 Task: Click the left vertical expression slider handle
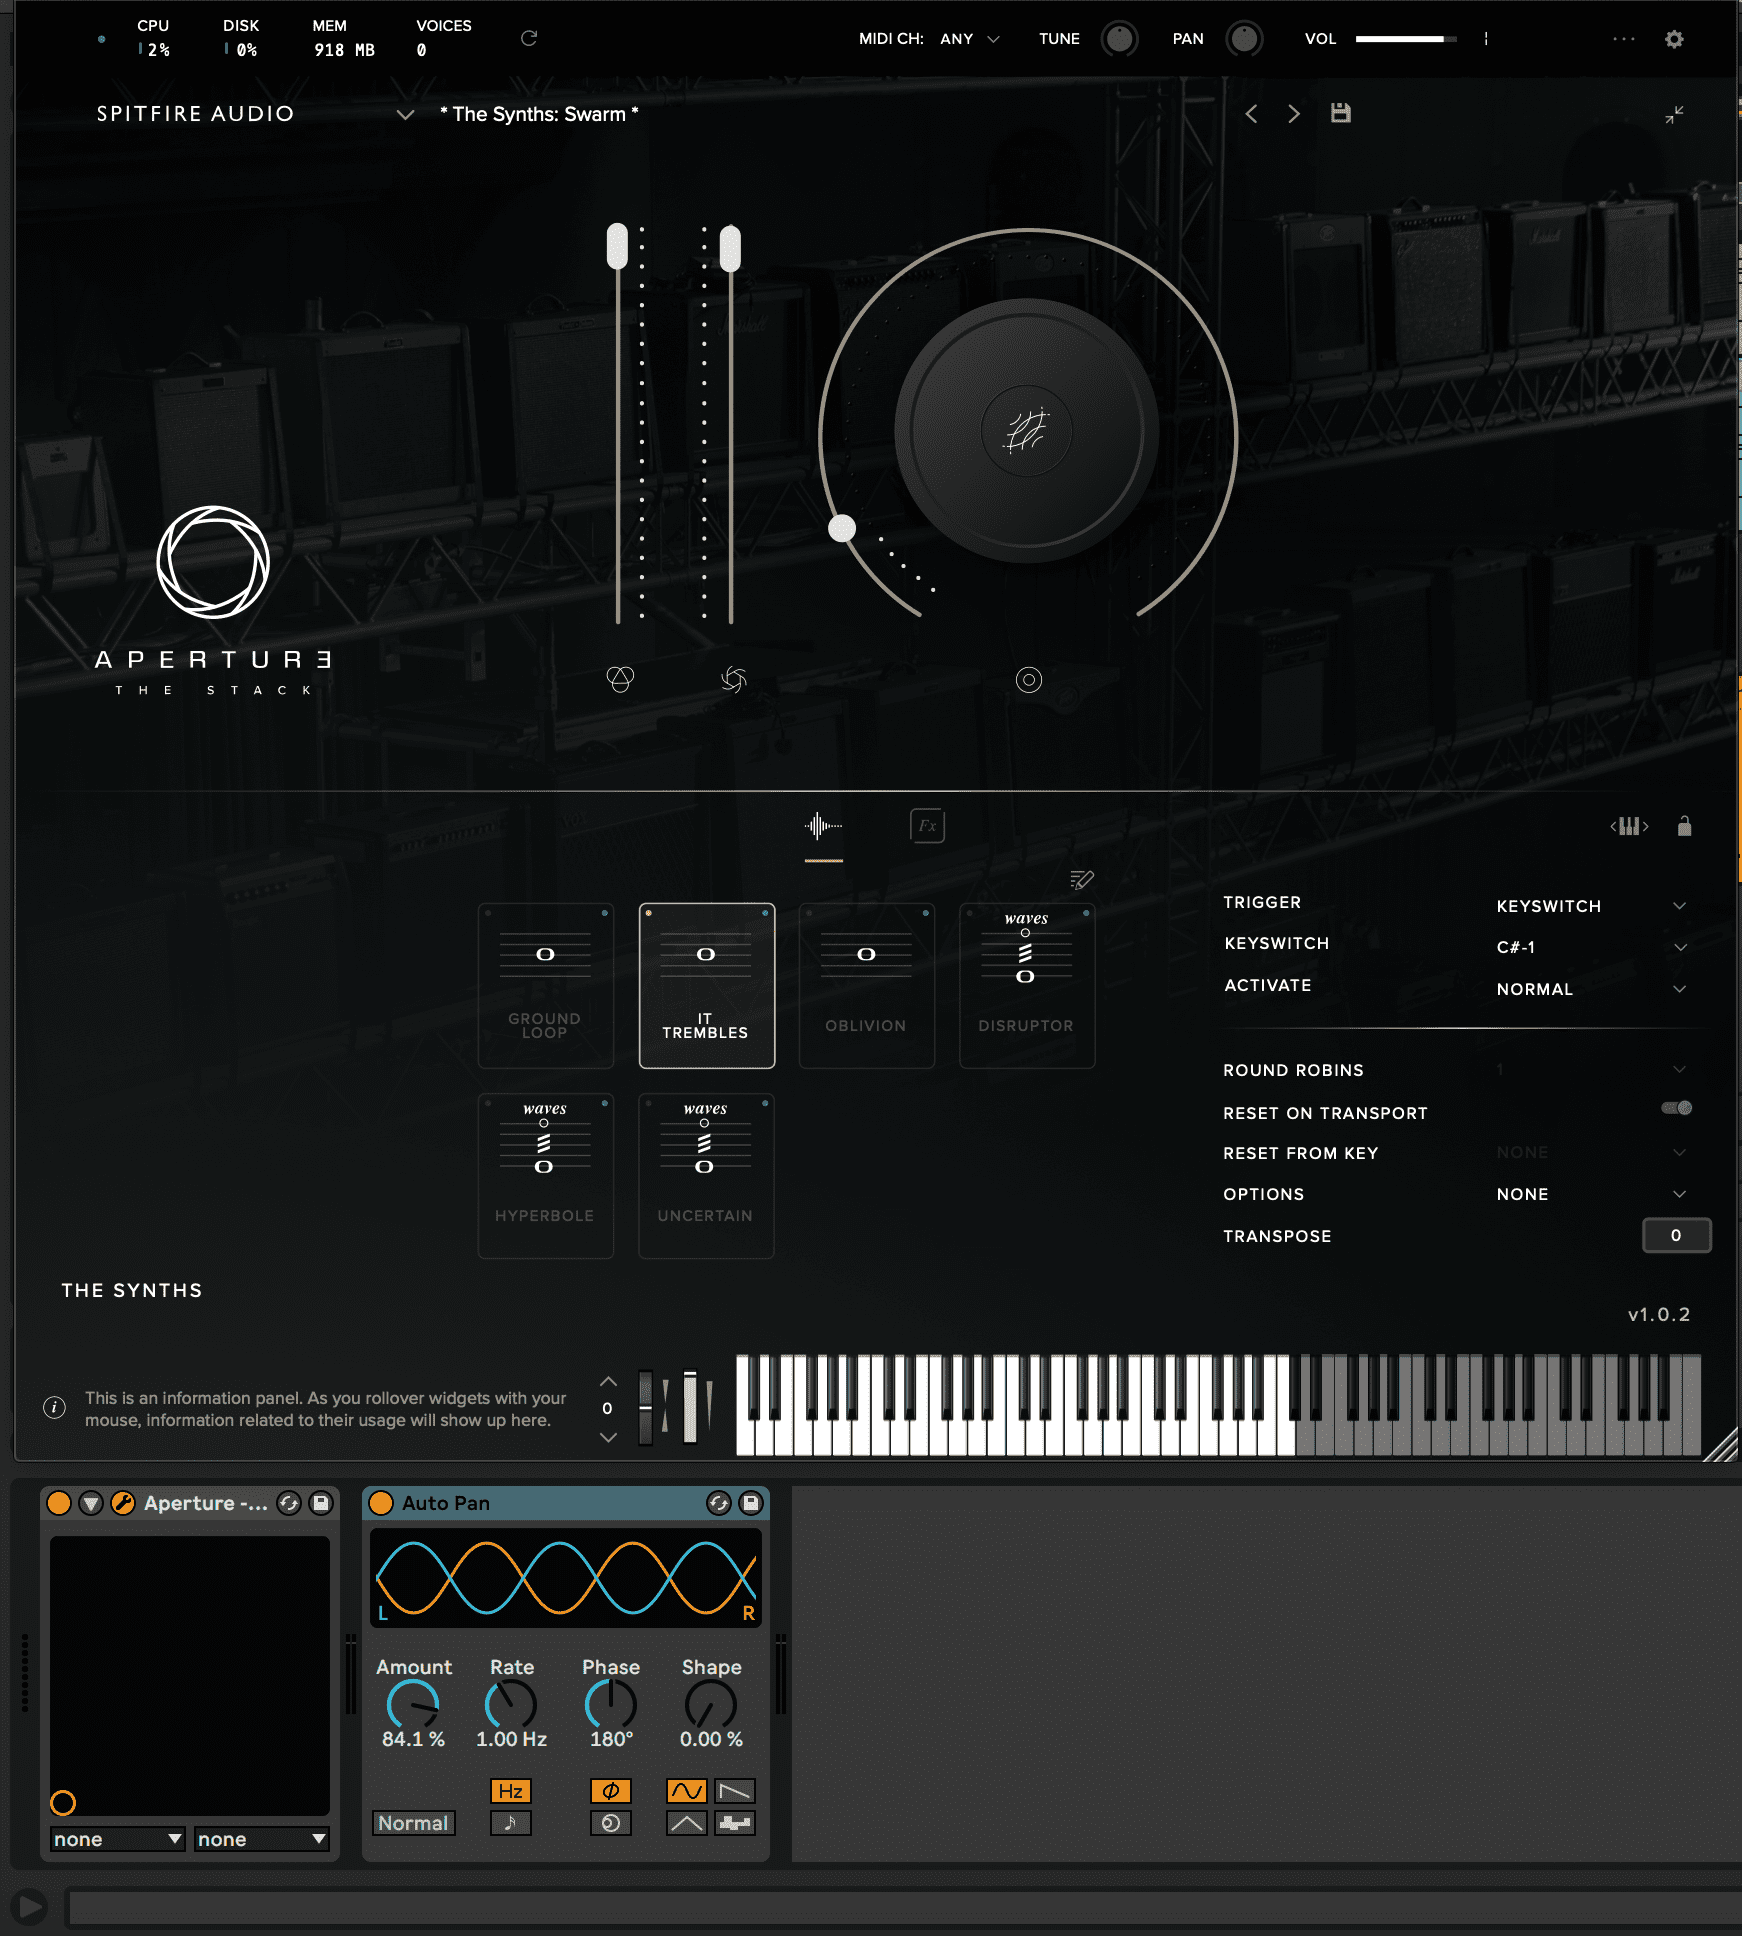(618, 246)
